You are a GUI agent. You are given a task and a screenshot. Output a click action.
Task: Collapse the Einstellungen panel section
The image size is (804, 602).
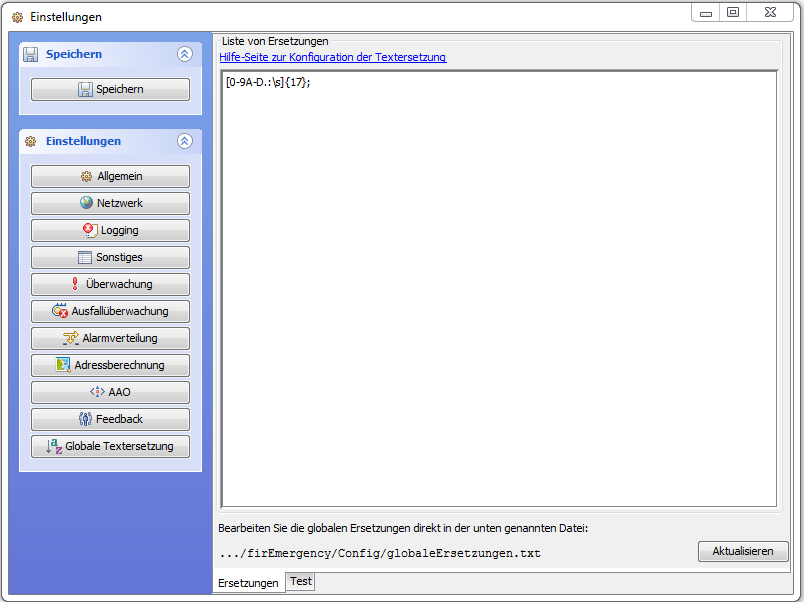tap(184, 141)
